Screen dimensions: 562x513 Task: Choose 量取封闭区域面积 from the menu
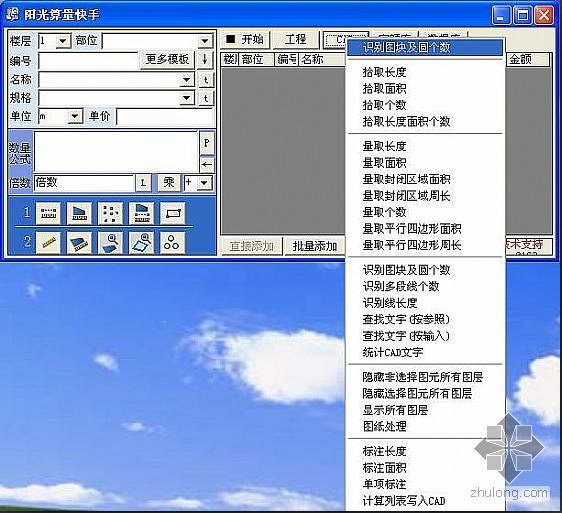pos(425,179)
